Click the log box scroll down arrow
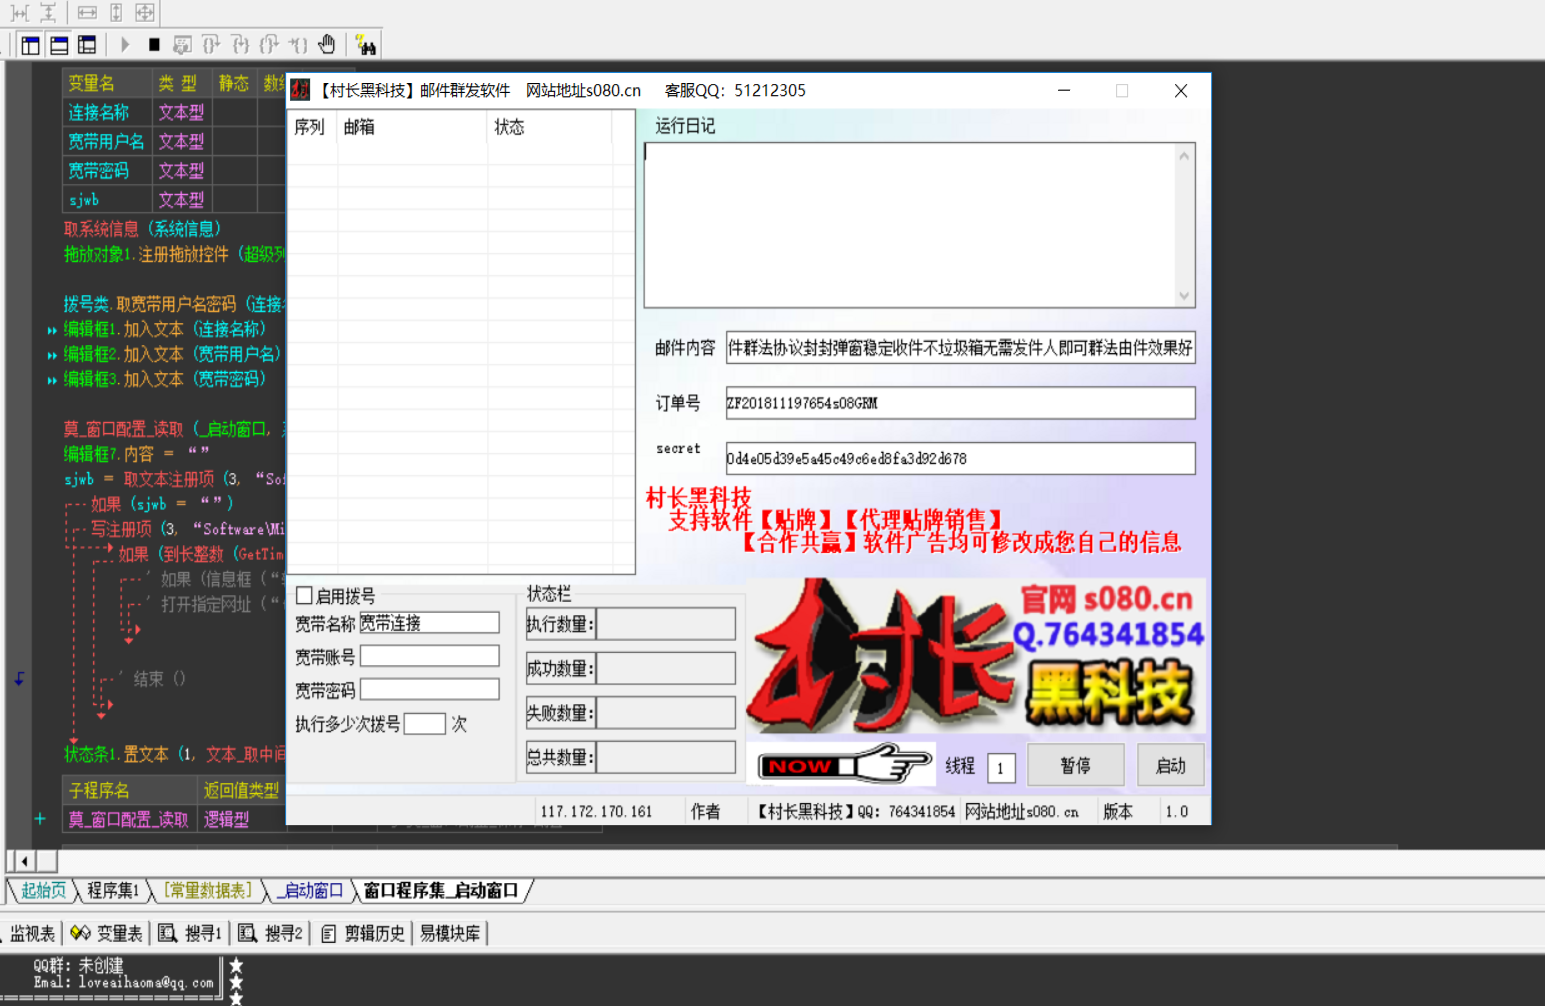The height and width of the screenshot is (1006, 1545). click(1184, 296)
